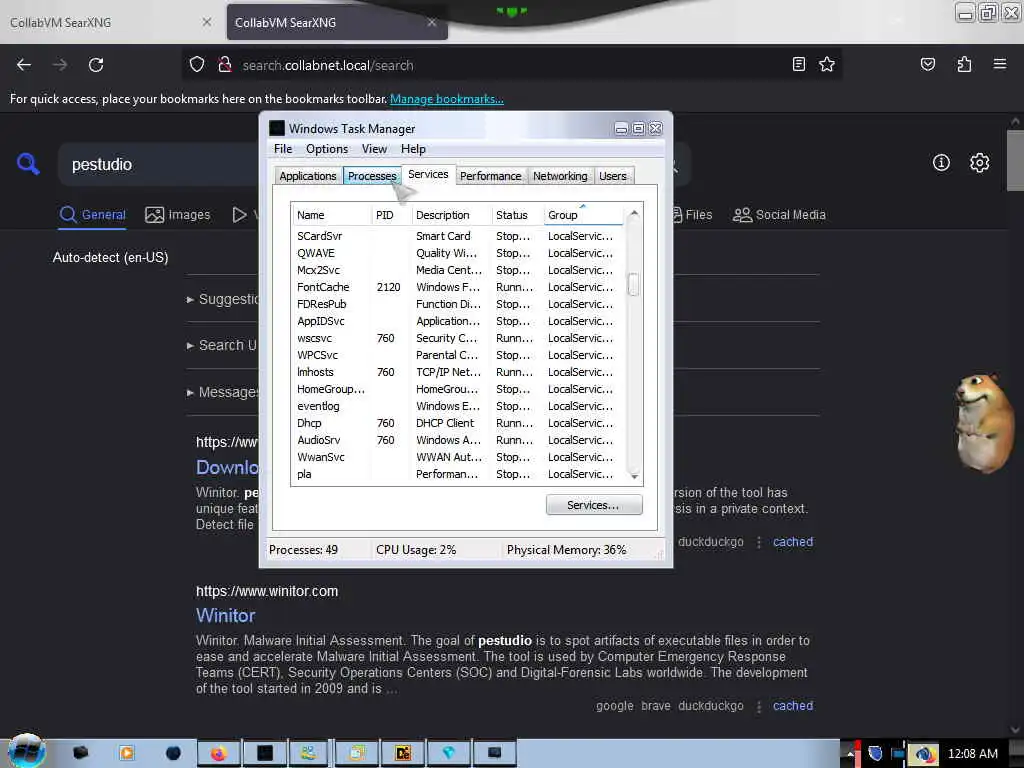Switch to the Networking tab
The width and height of the screenshot is (1024, 768).
click(x=560, y=176)
